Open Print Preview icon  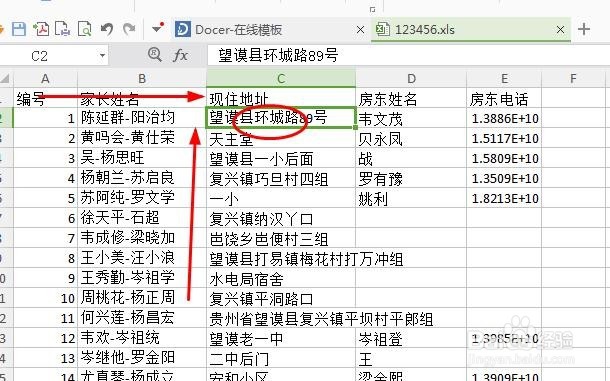(x=84, y=30)
